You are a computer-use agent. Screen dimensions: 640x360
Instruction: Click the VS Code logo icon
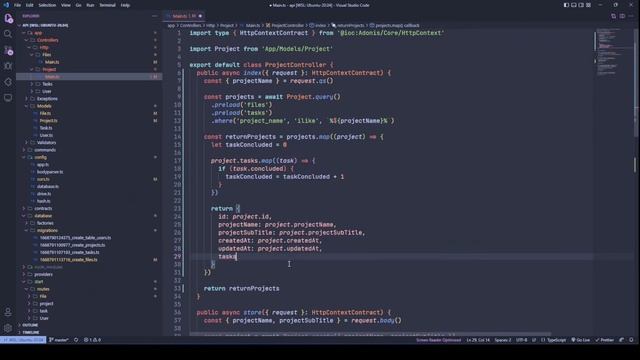[x=6, y=5]
